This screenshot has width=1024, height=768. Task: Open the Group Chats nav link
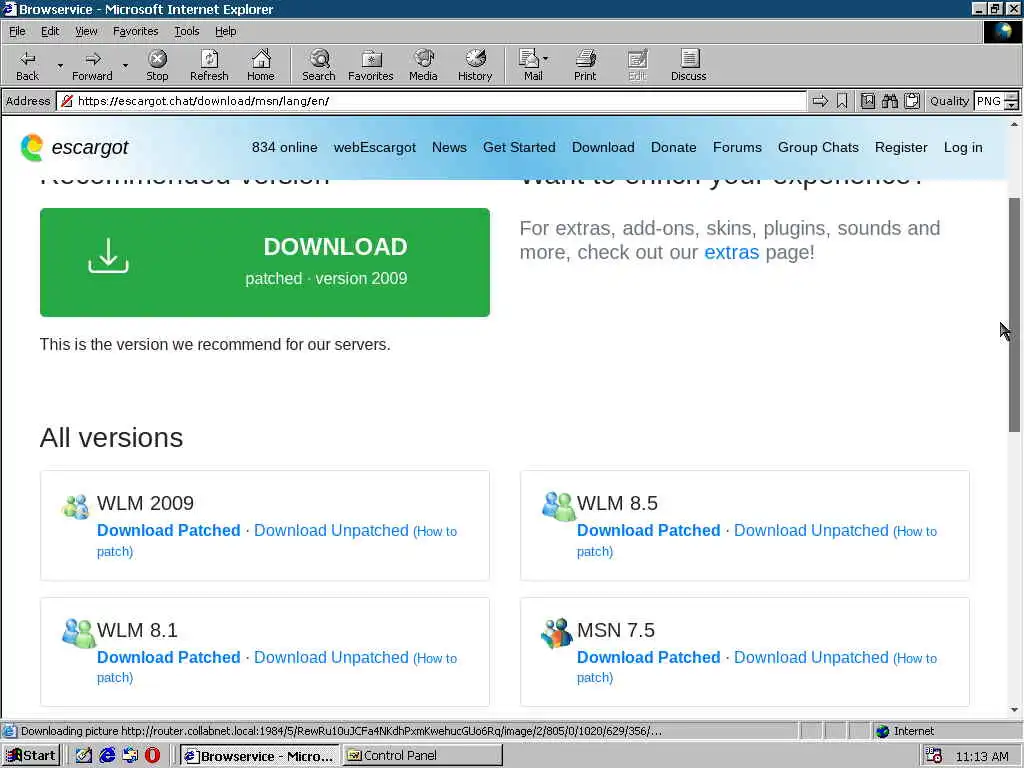[x=818, y=148]
